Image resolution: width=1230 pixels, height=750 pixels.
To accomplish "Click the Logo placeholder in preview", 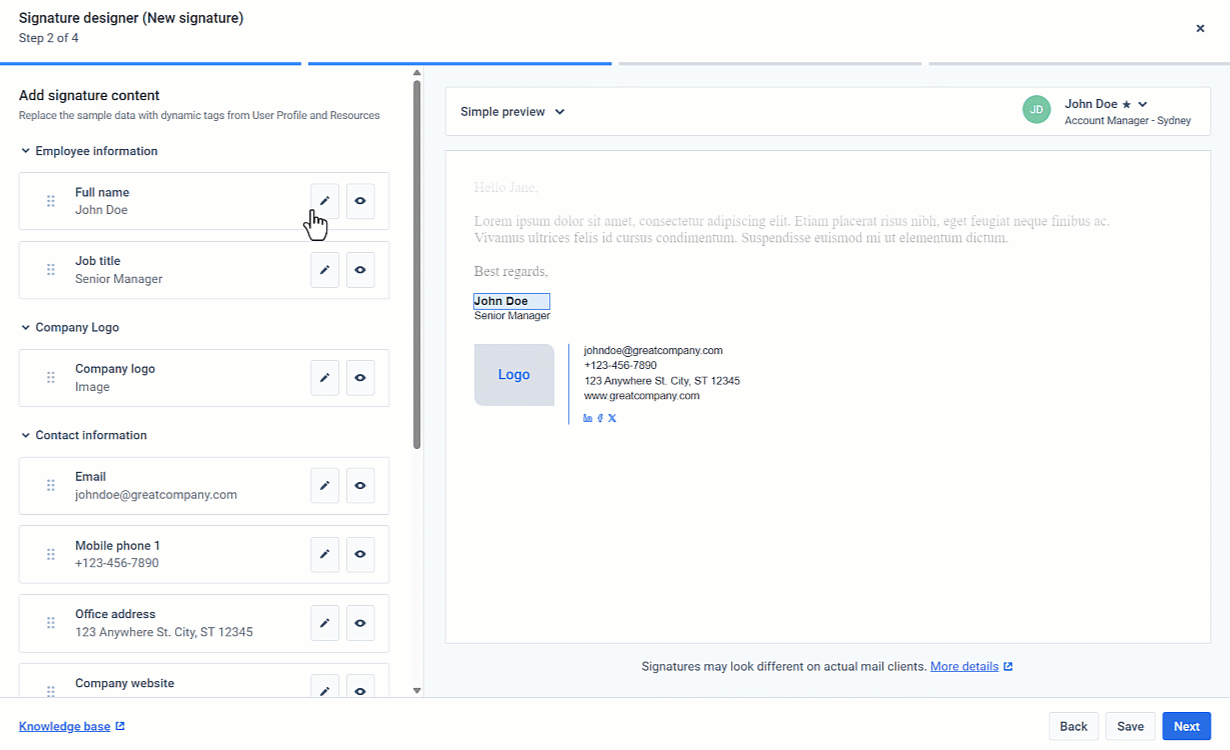I will (x=514, y=375).
